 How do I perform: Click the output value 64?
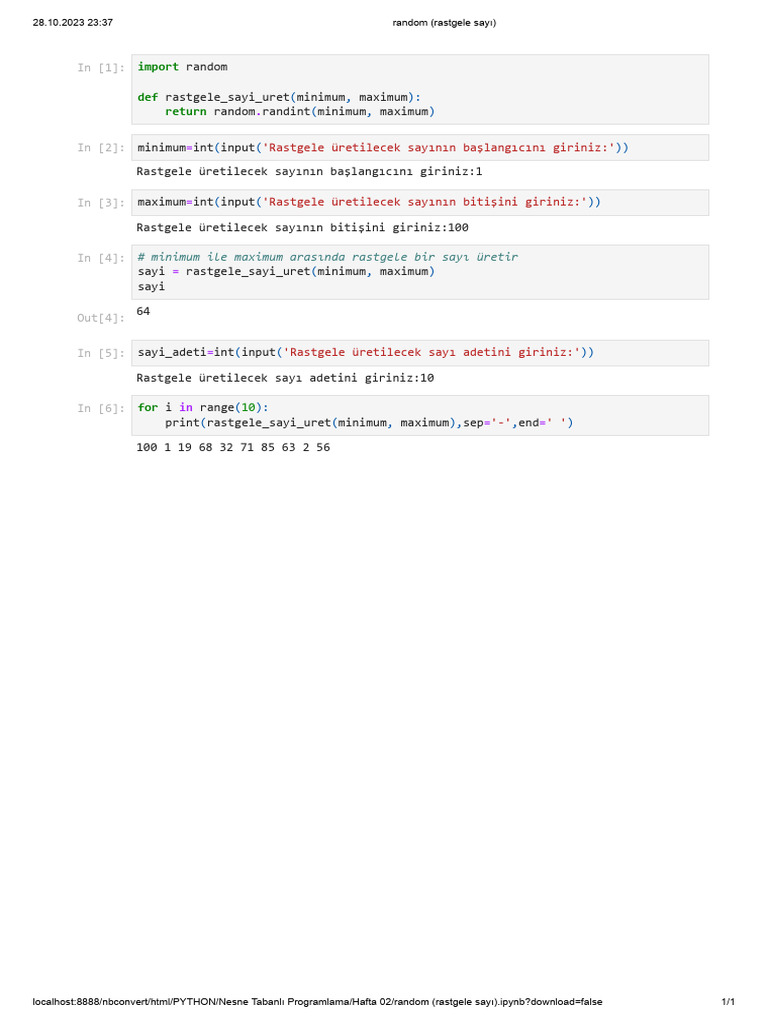tap(143, 312)
